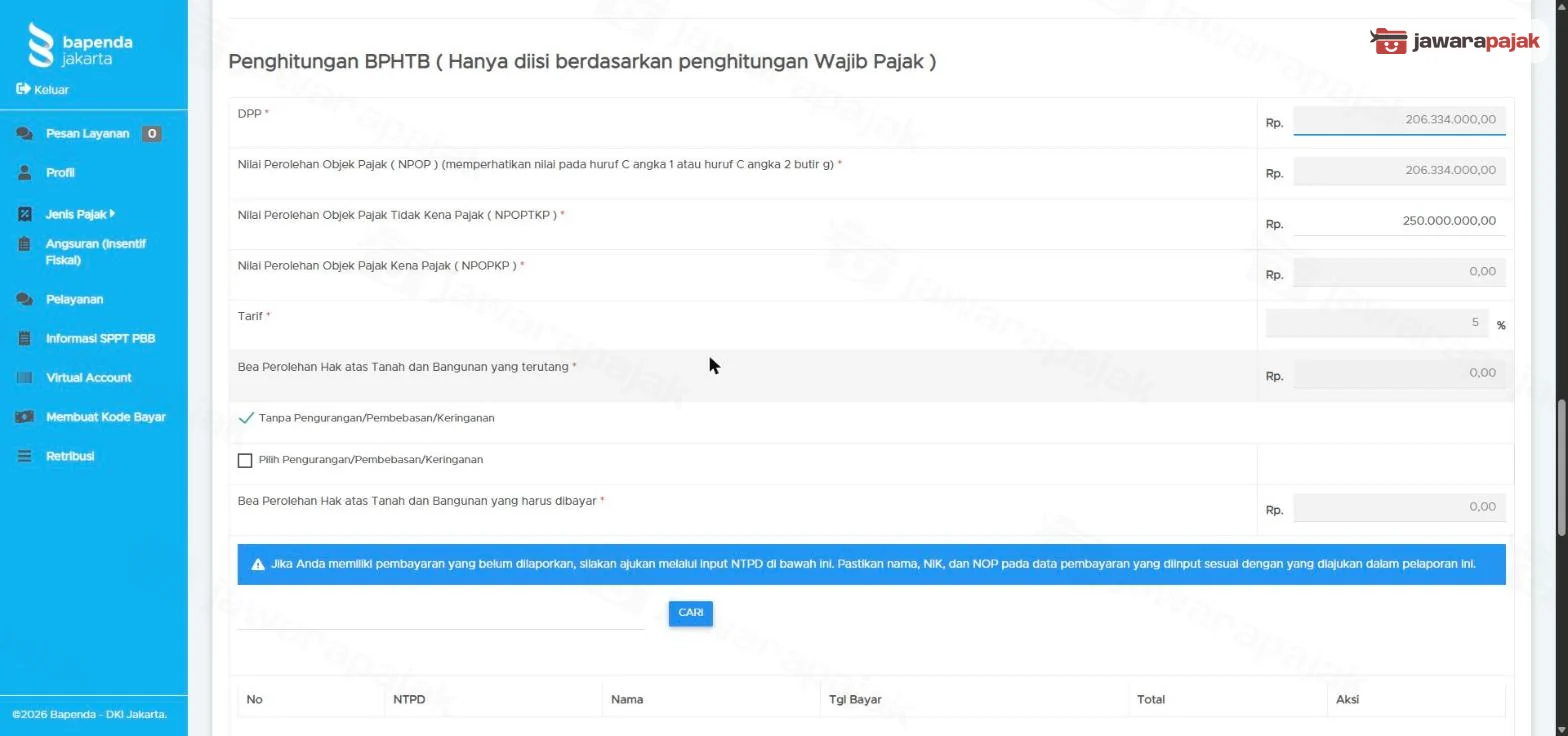Viewport: 1568px width, 736px height.
Task: Click the Virtual Account icon
Action: 25,377
